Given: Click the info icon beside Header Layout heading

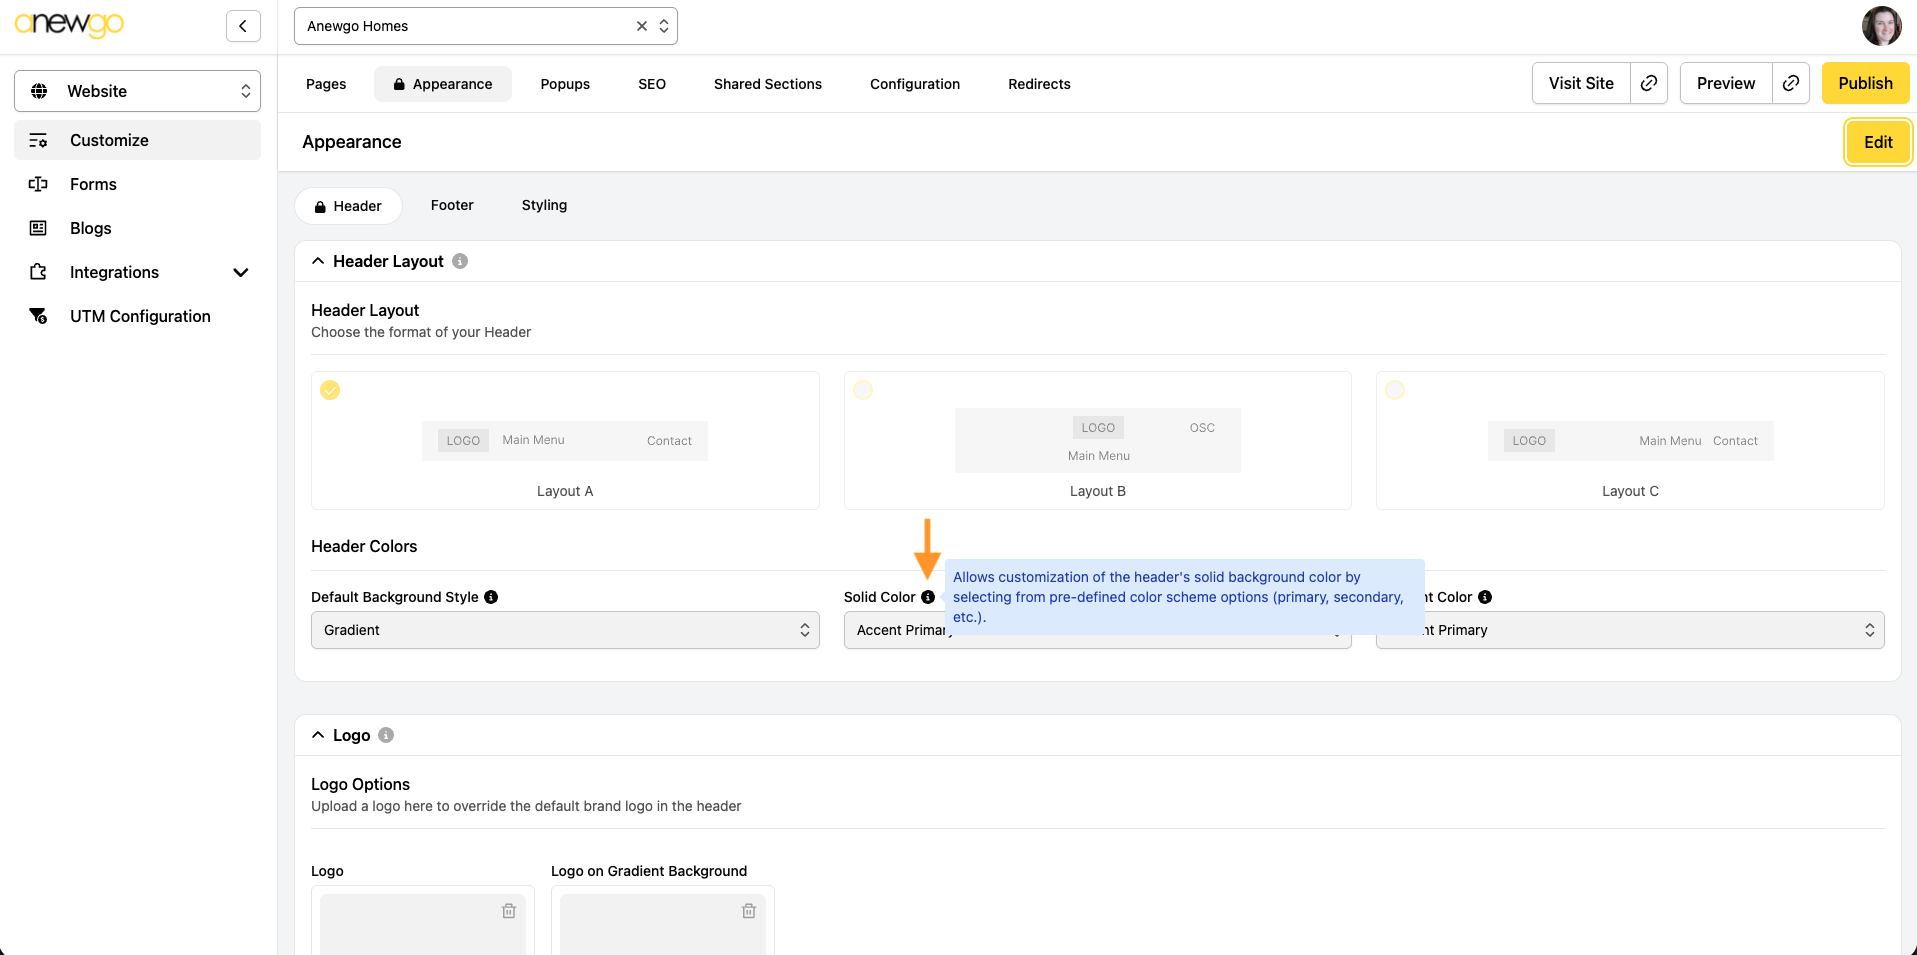Looking at the screenshot, I should (460, 261).
